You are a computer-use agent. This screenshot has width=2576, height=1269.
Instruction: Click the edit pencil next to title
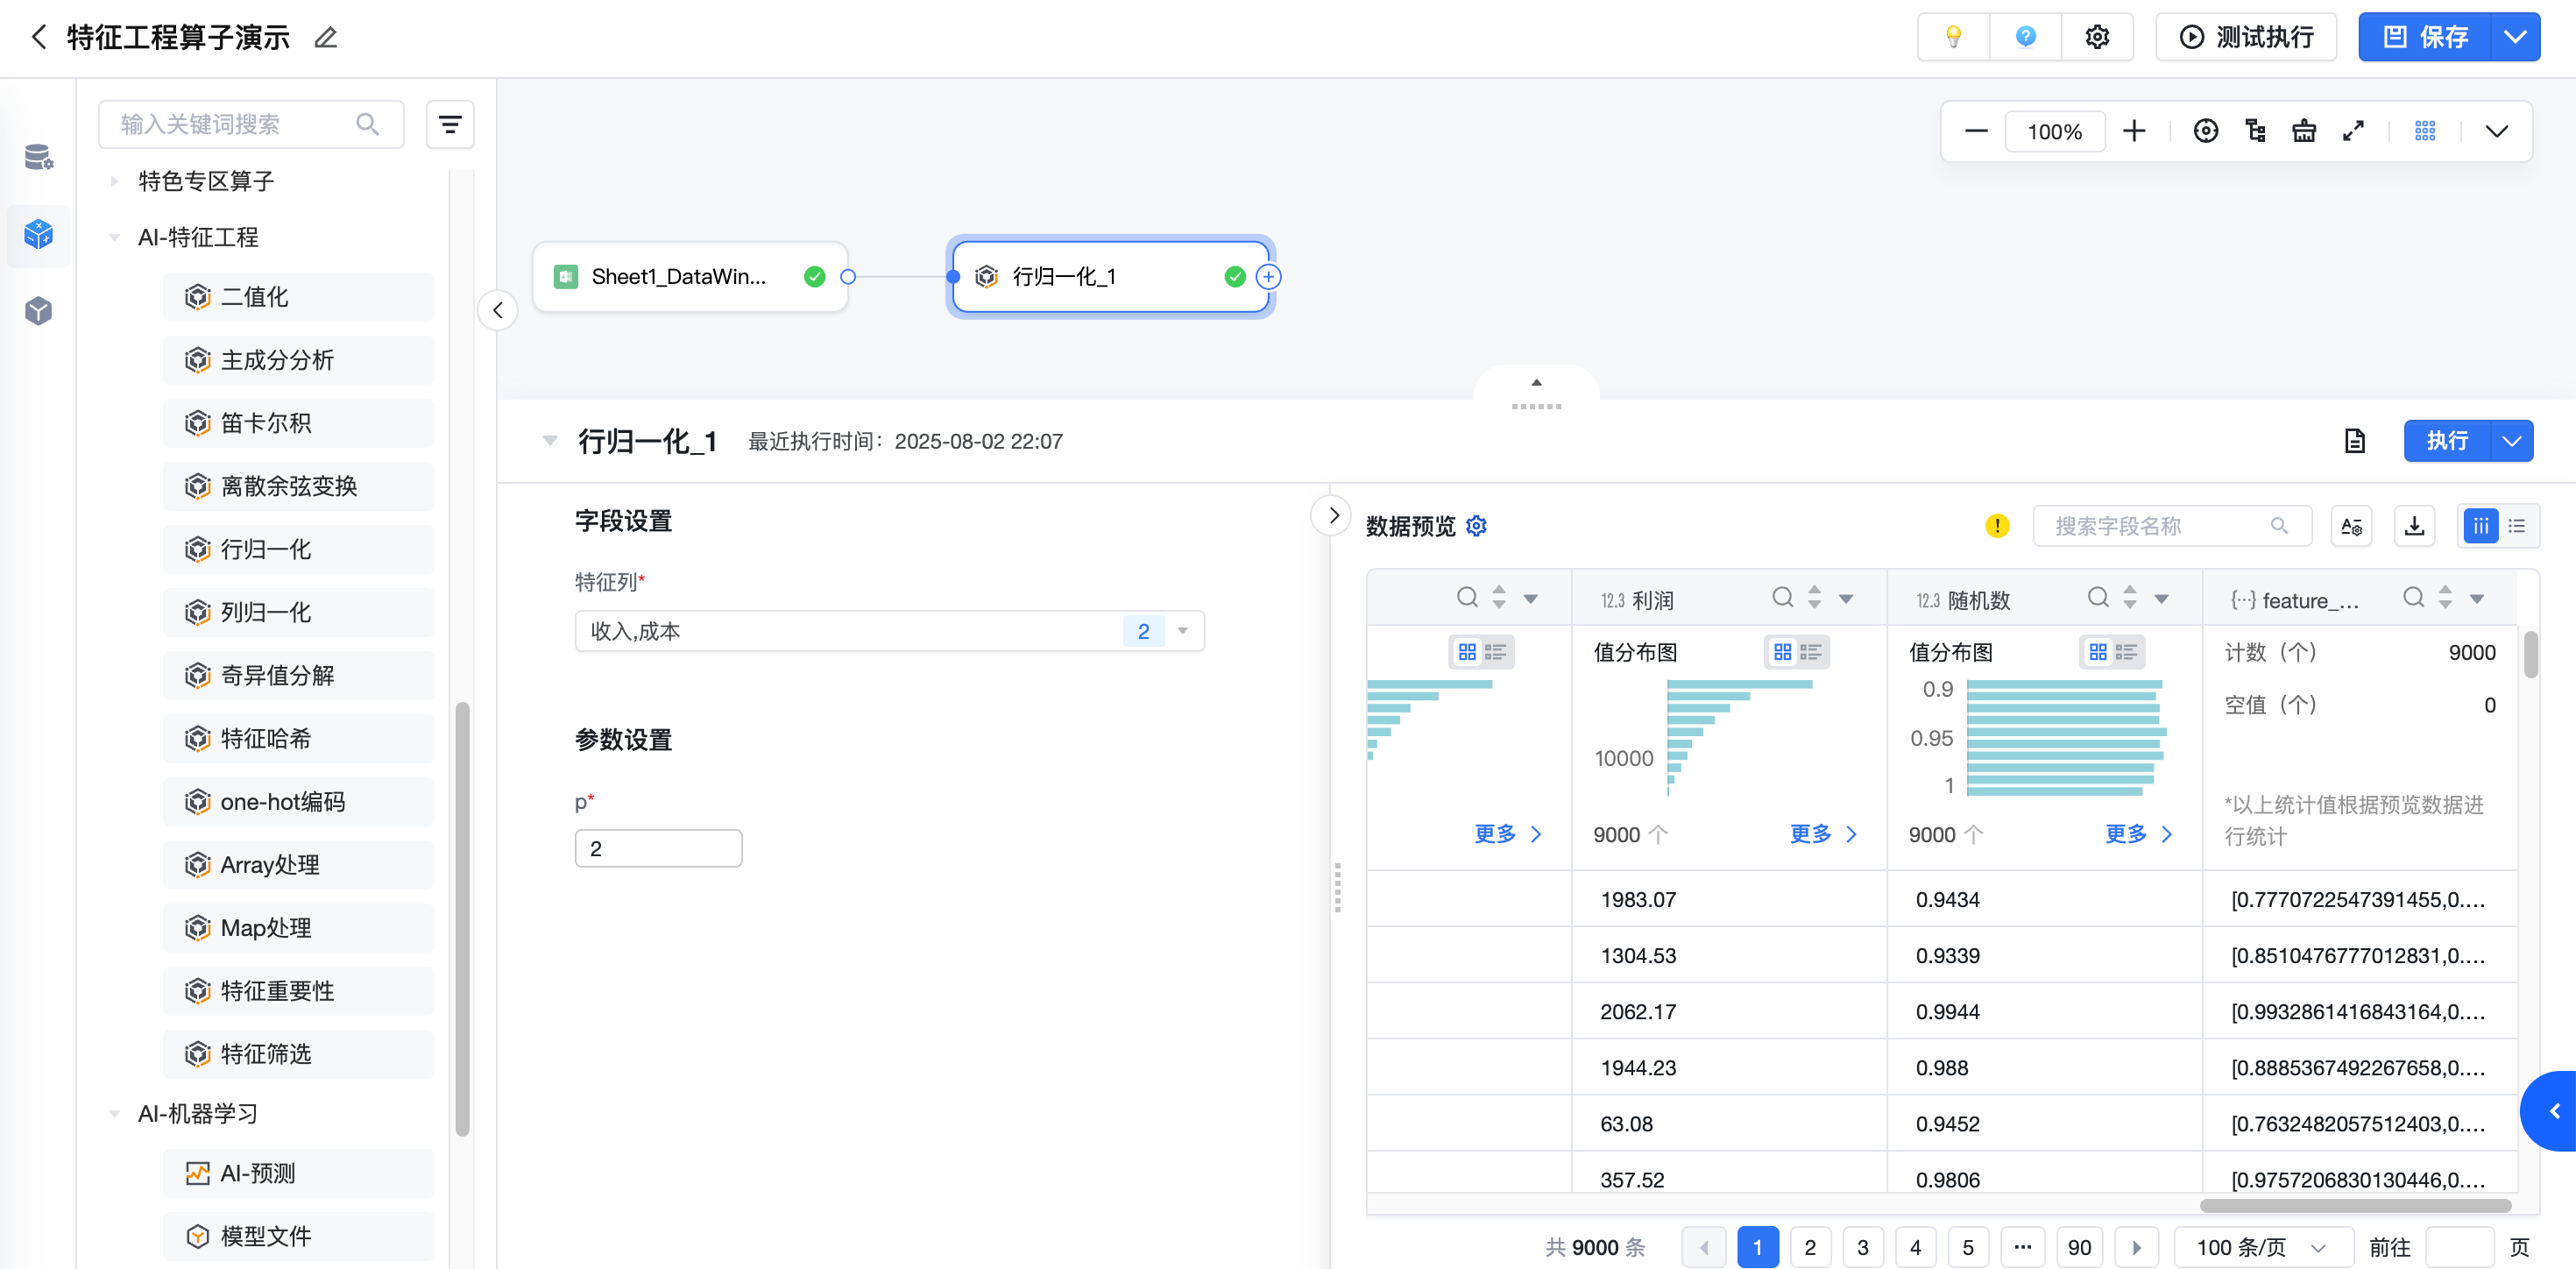326,38
